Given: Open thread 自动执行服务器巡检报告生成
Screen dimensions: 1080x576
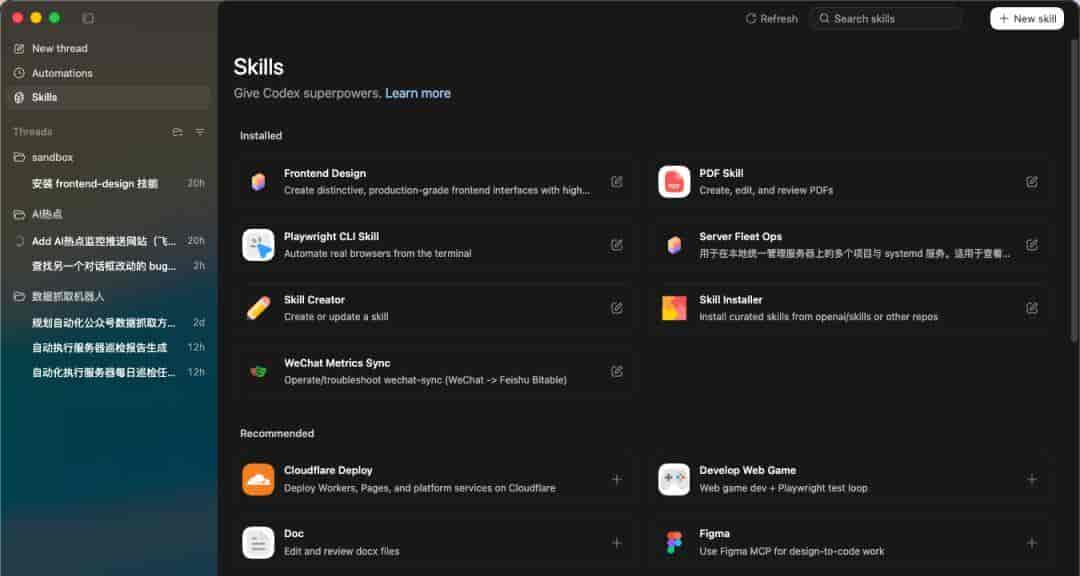Looking at the screenshot, I should tap(109, 347).
